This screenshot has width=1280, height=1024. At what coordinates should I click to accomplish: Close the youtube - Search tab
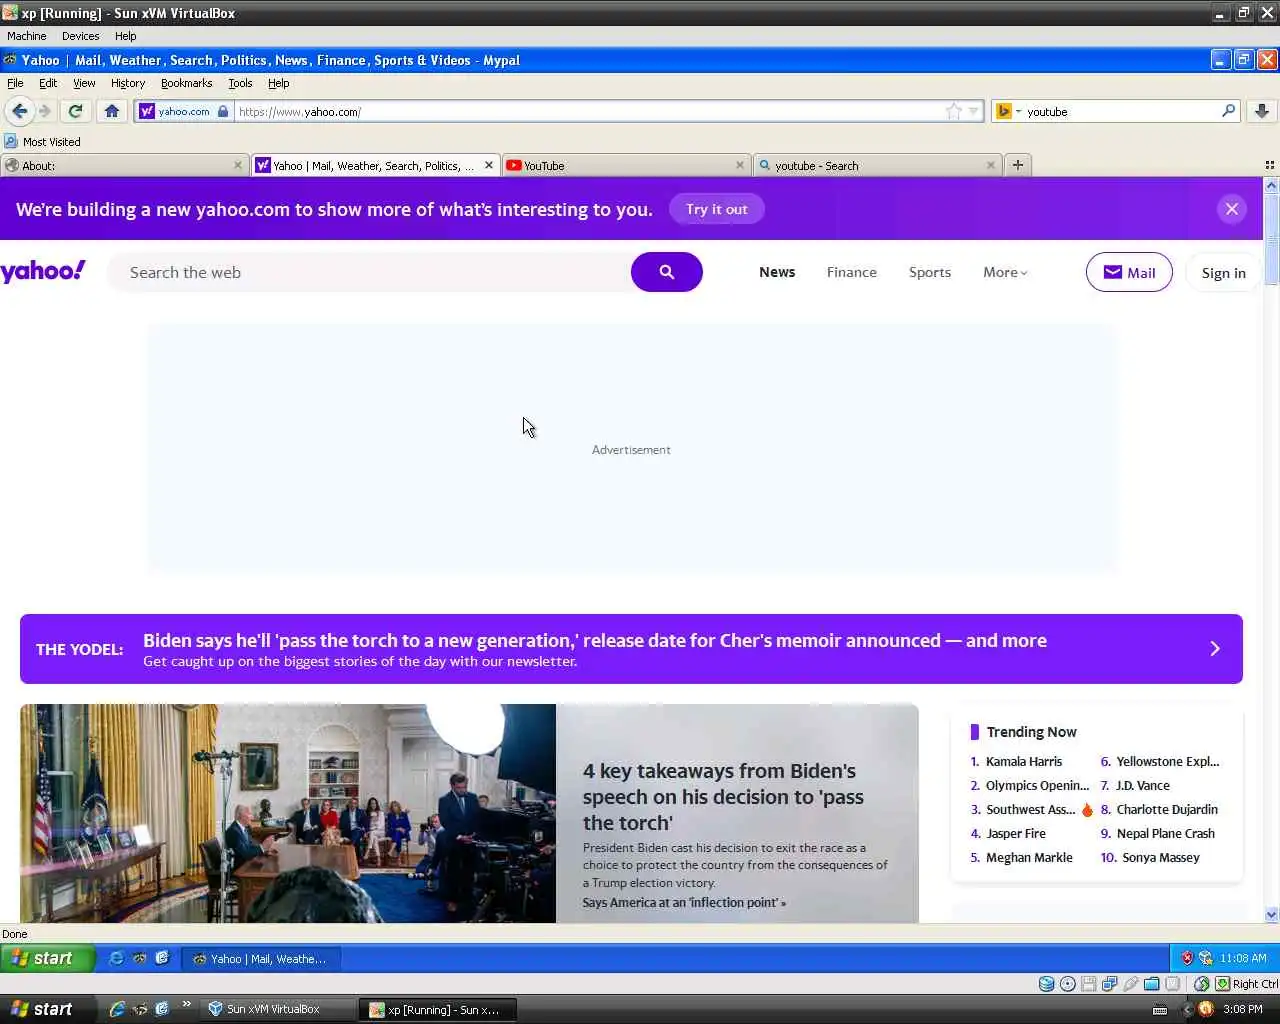tap(991, 165)
